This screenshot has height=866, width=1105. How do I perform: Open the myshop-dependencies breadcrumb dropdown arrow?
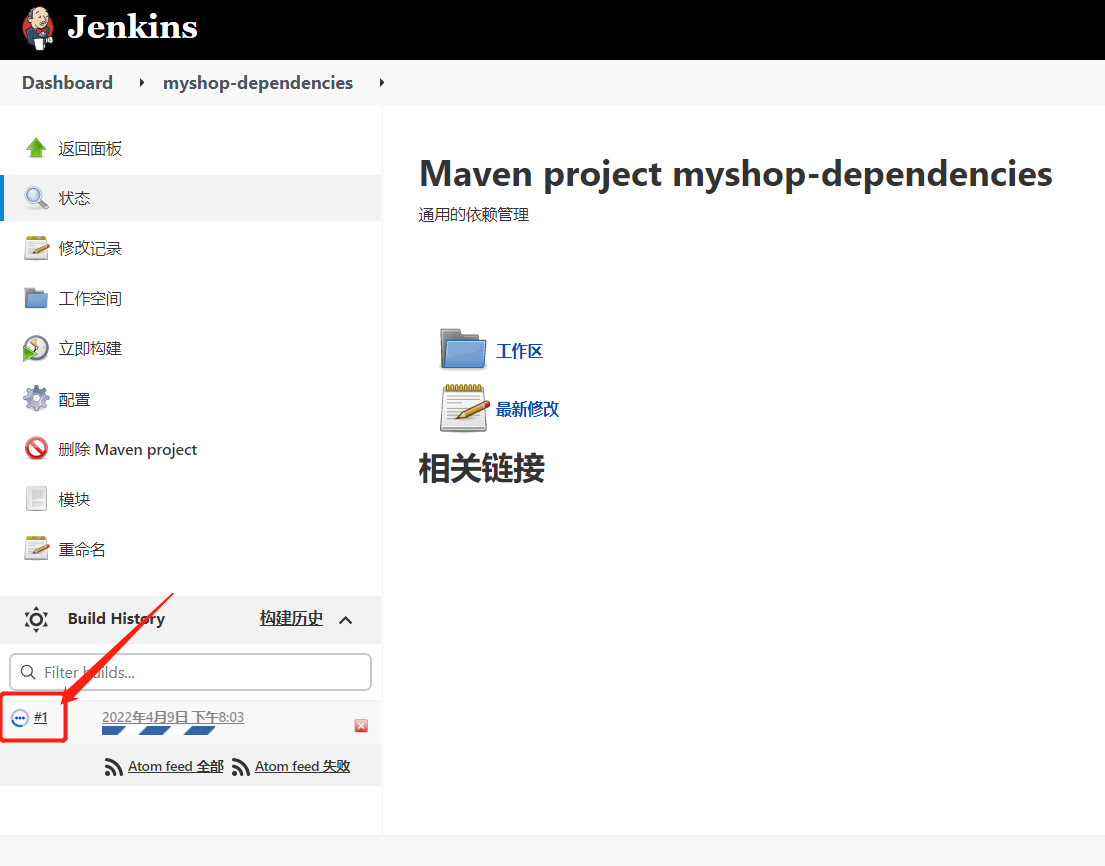coord(381,82)
